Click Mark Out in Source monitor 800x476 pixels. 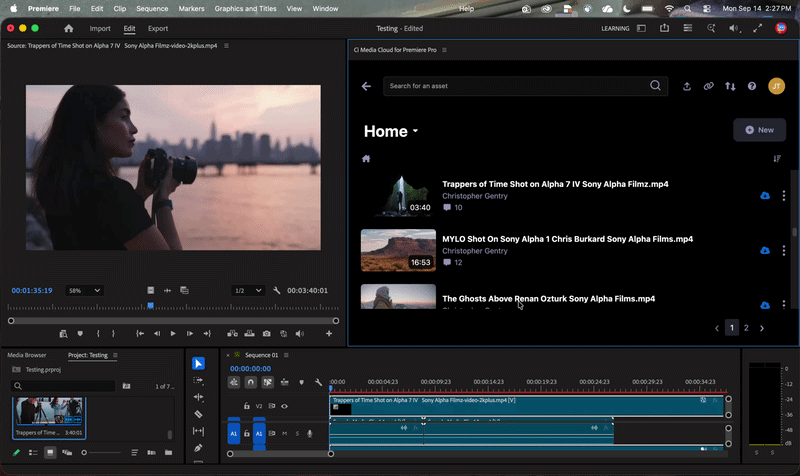[x=113, y=334]
